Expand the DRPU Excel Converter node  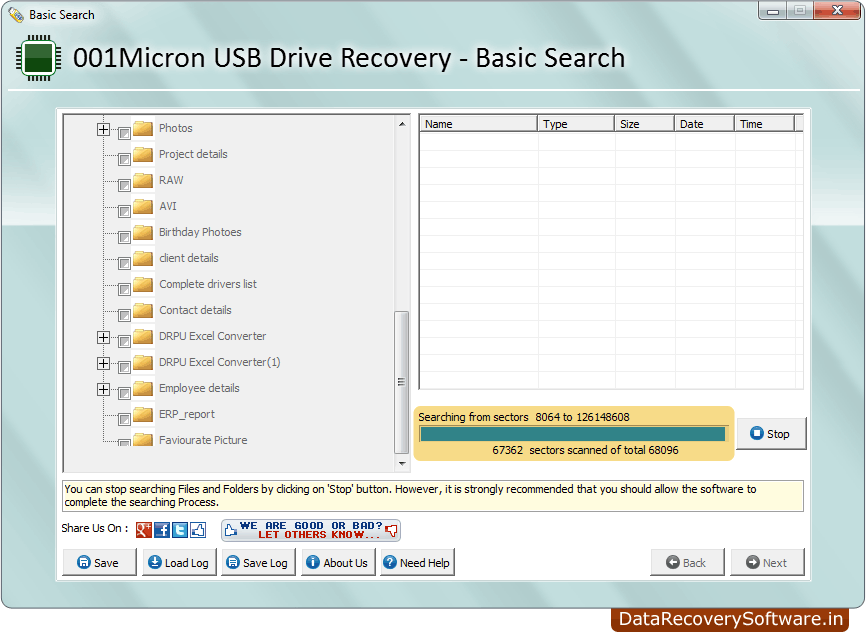click(103, 337)
